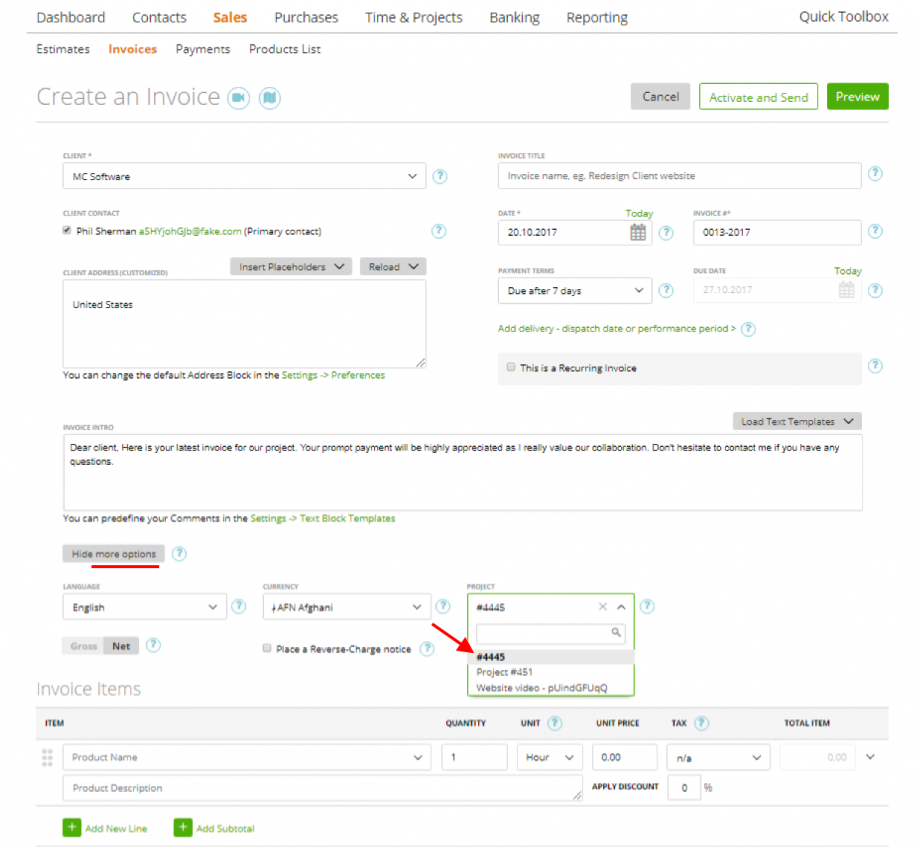This screenshot has width=920, height=847.
Task: Clear the Project field using the X icon
Action: [604, 606]
